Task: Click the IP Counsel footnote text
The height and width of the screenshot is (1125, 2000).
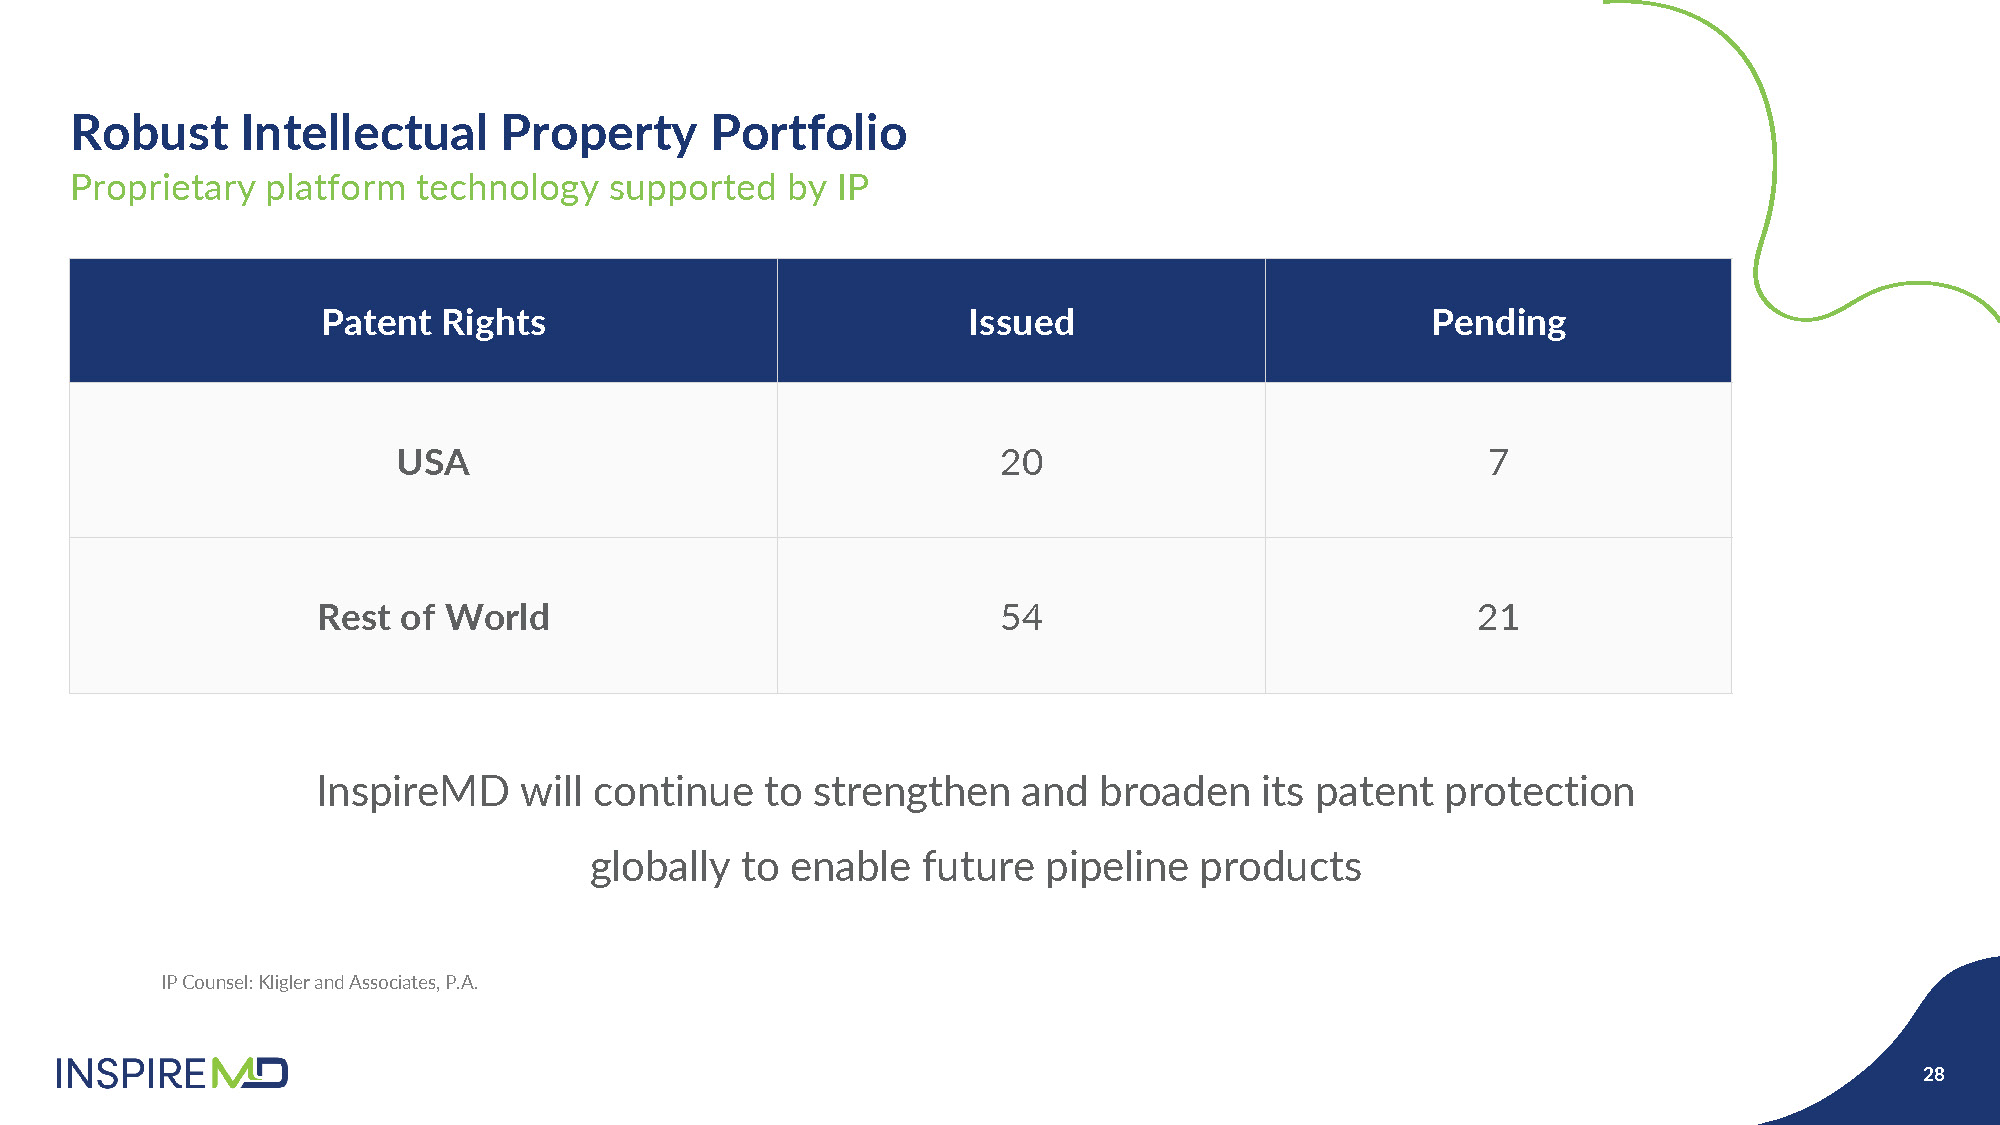Action: coord(319,982)
